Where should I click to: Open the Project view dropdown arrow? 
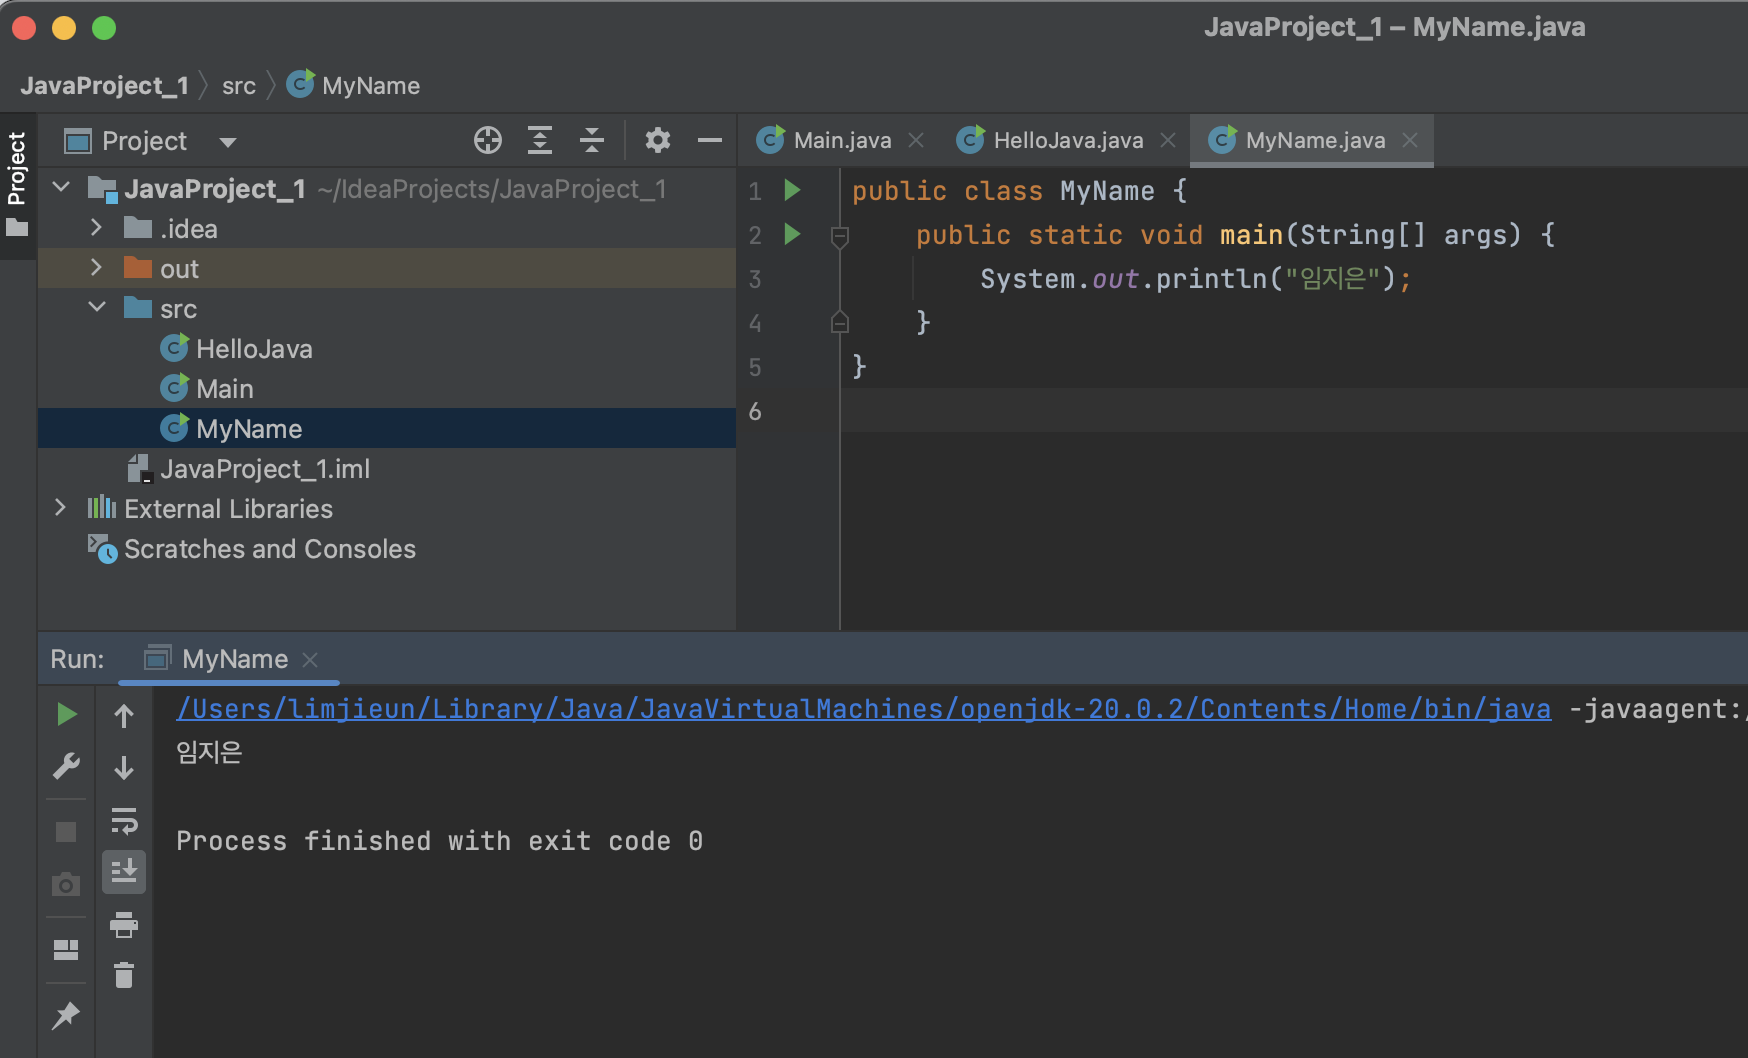[x=228, y=142]
